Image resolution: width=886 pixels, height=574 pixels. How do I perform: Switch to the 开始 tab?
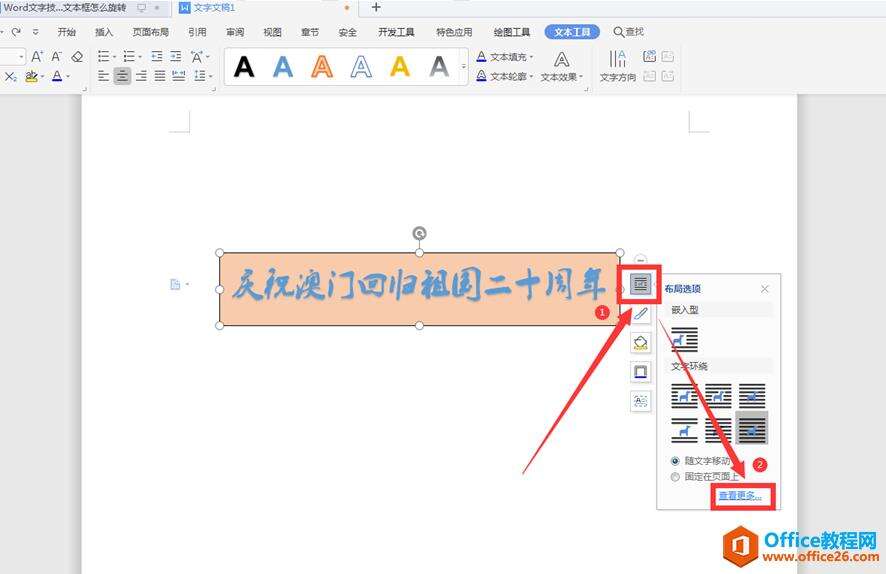click(x=67, y=32)
